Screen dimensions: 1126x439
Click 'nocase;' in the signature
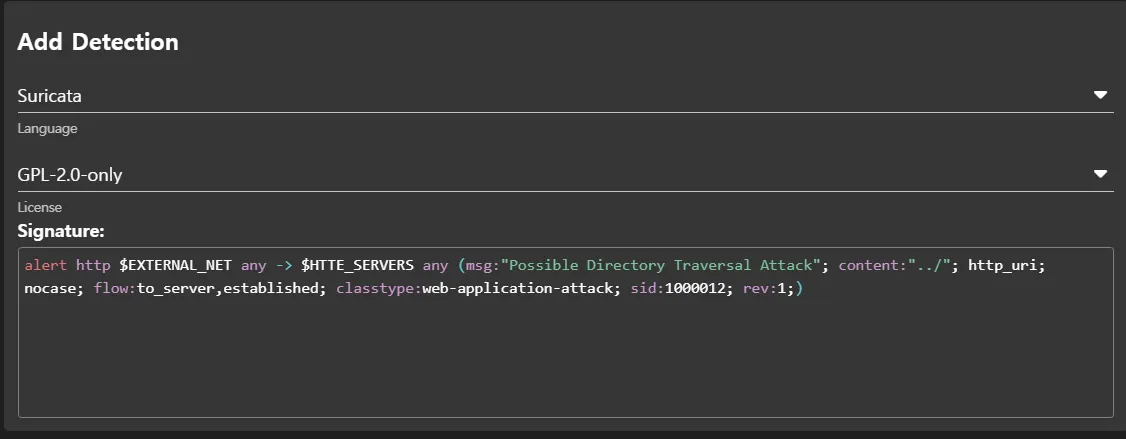click(55, 289)
